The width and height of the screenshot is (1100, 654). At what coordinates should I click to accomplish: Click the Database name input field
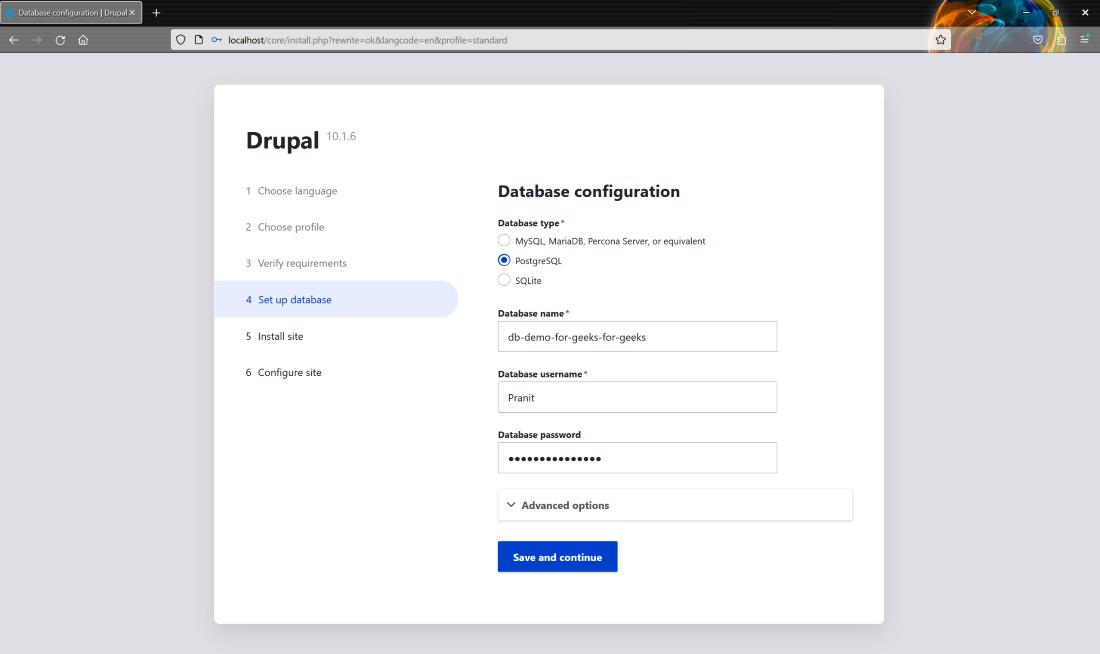tap(637, 337)
